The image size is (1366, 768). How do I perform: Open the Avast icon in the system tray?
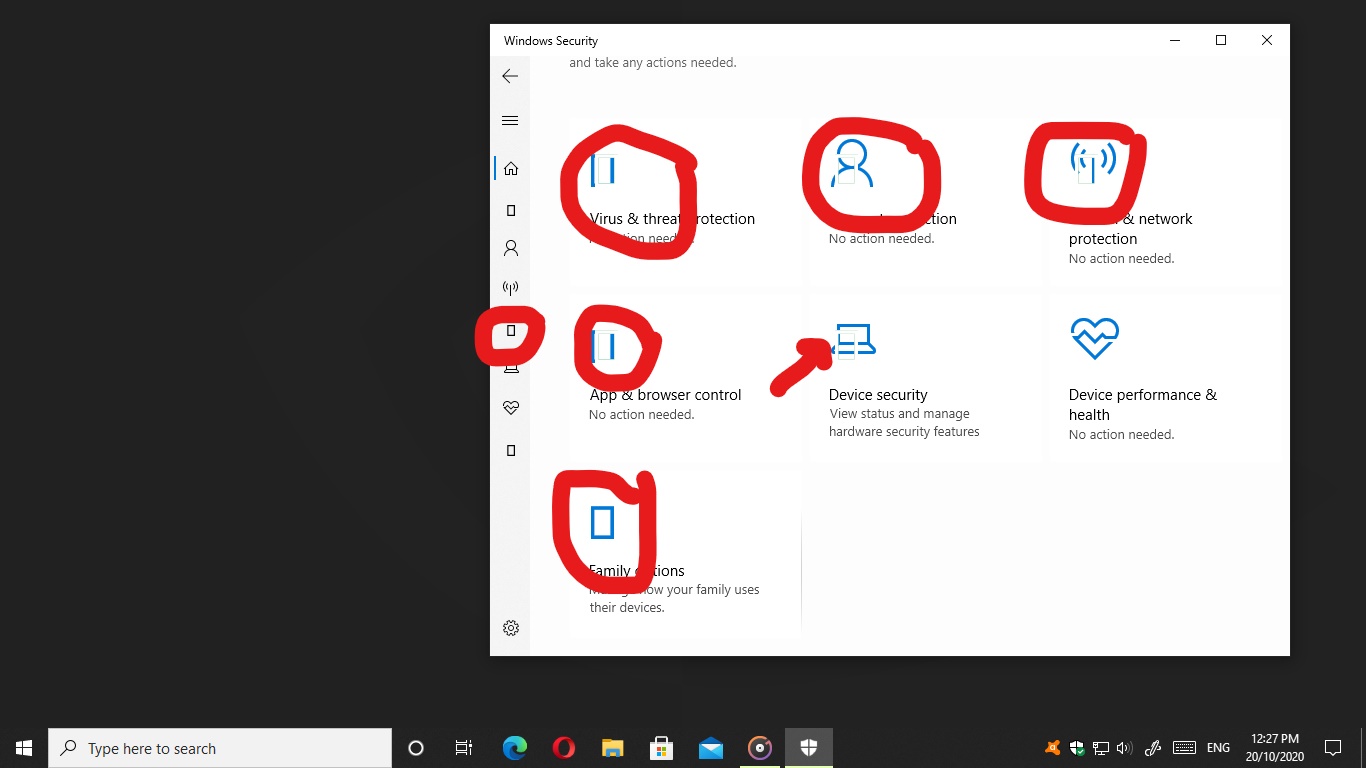click(x=1052, y=748)
